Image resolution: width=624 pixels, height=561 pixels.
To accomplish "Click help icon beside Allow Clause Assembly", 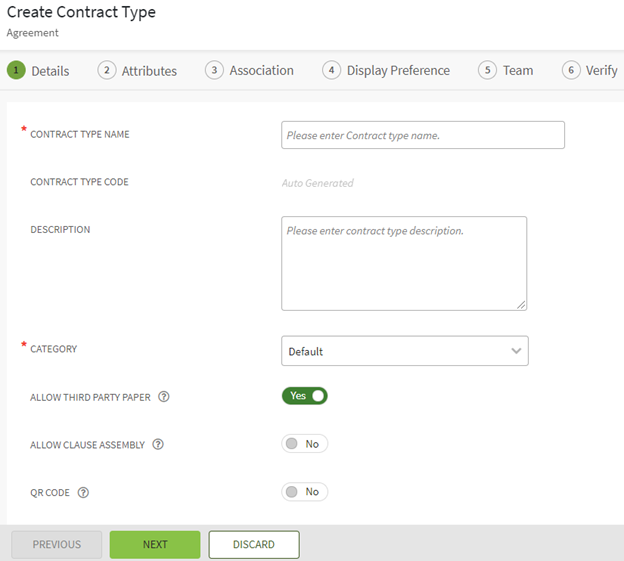I will (158, 445).
